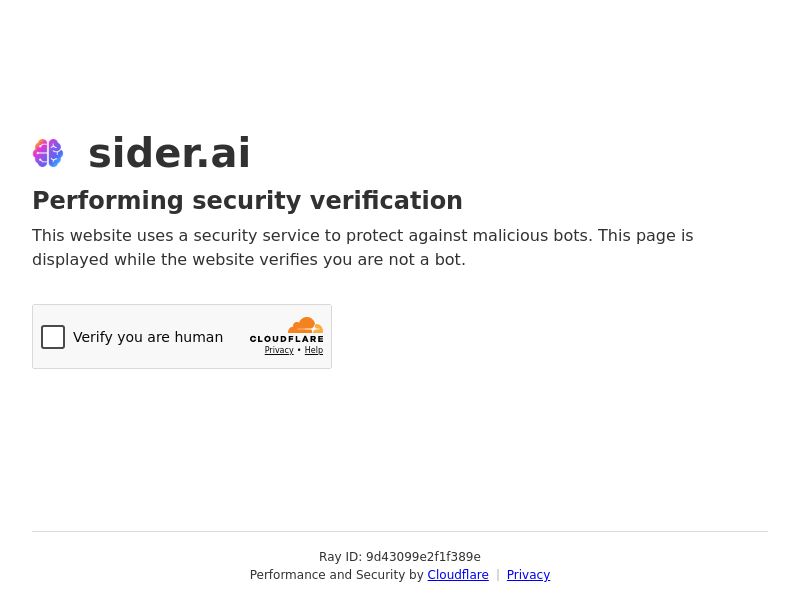Open the Privacy link inside the Cloudflare widget

pos(279,350)
